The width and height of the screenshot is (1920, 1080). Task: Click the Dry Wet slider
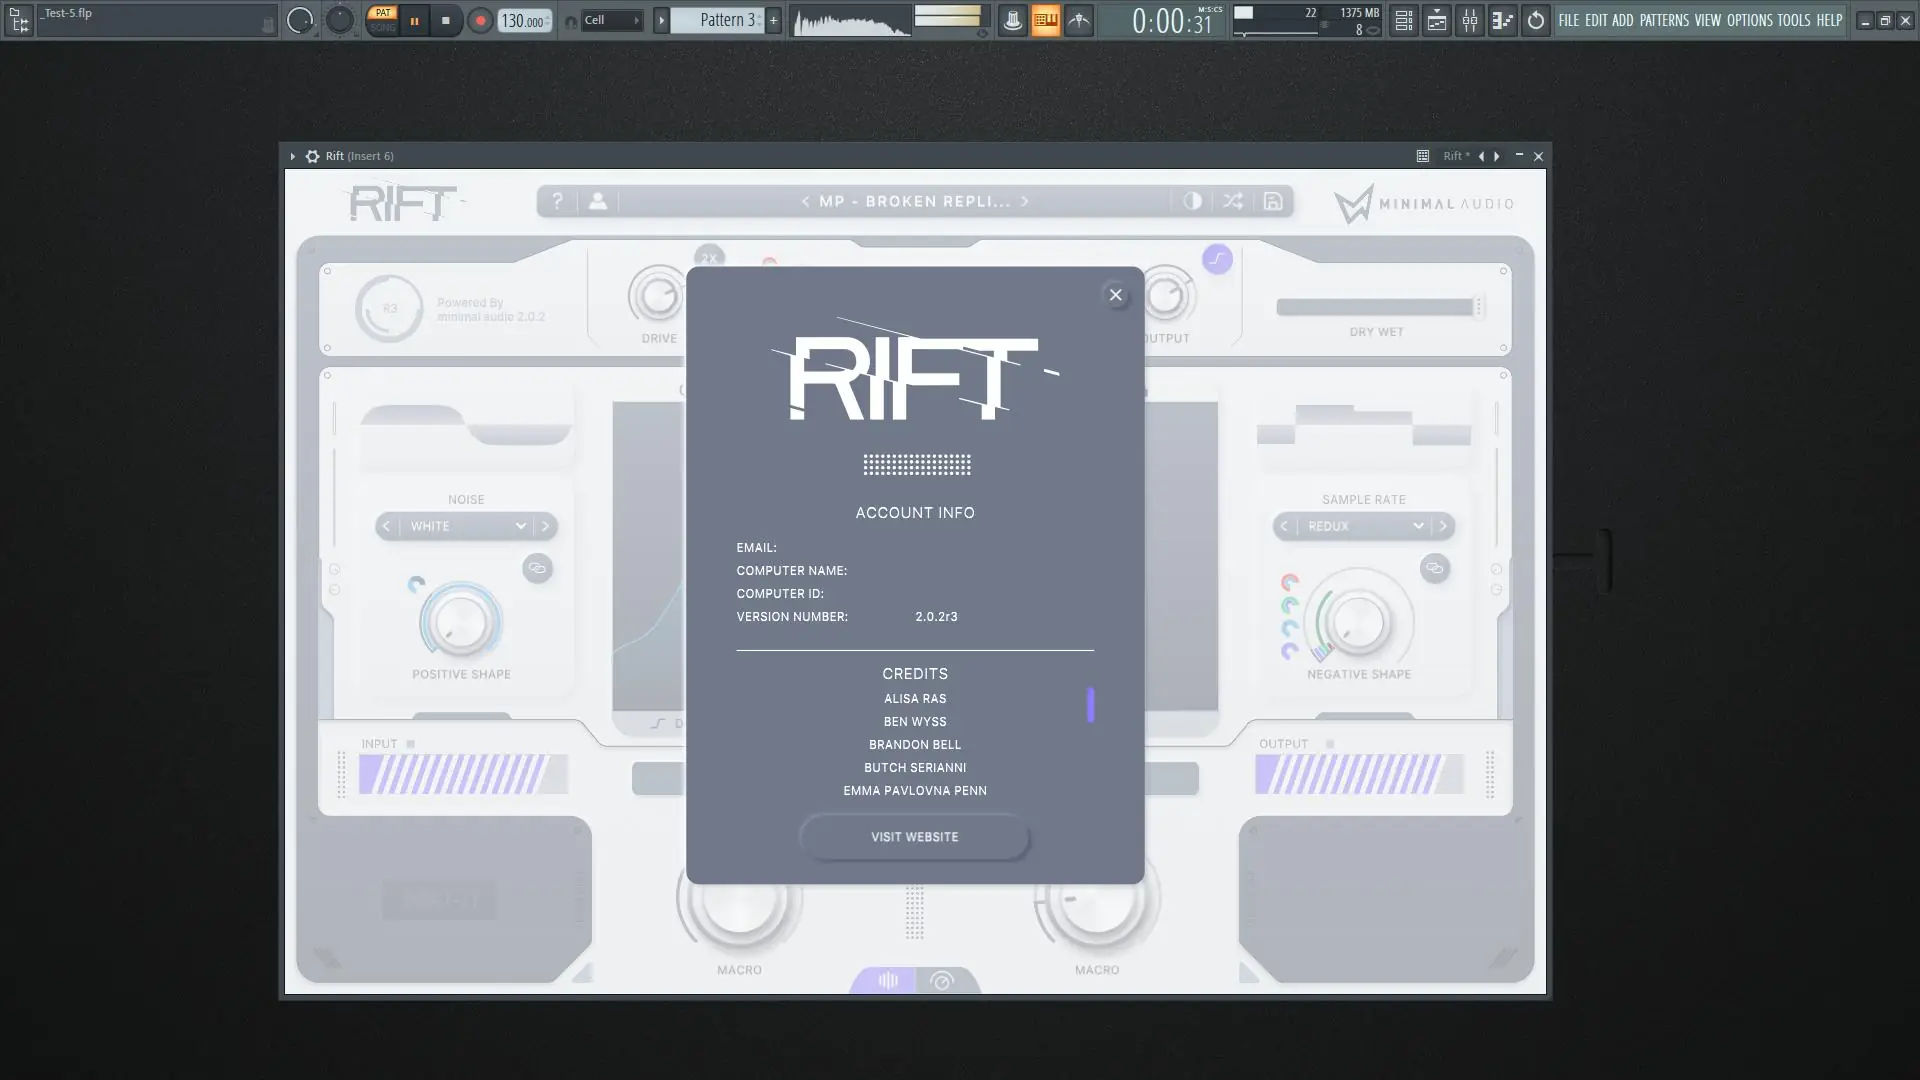coord(1375,307)
